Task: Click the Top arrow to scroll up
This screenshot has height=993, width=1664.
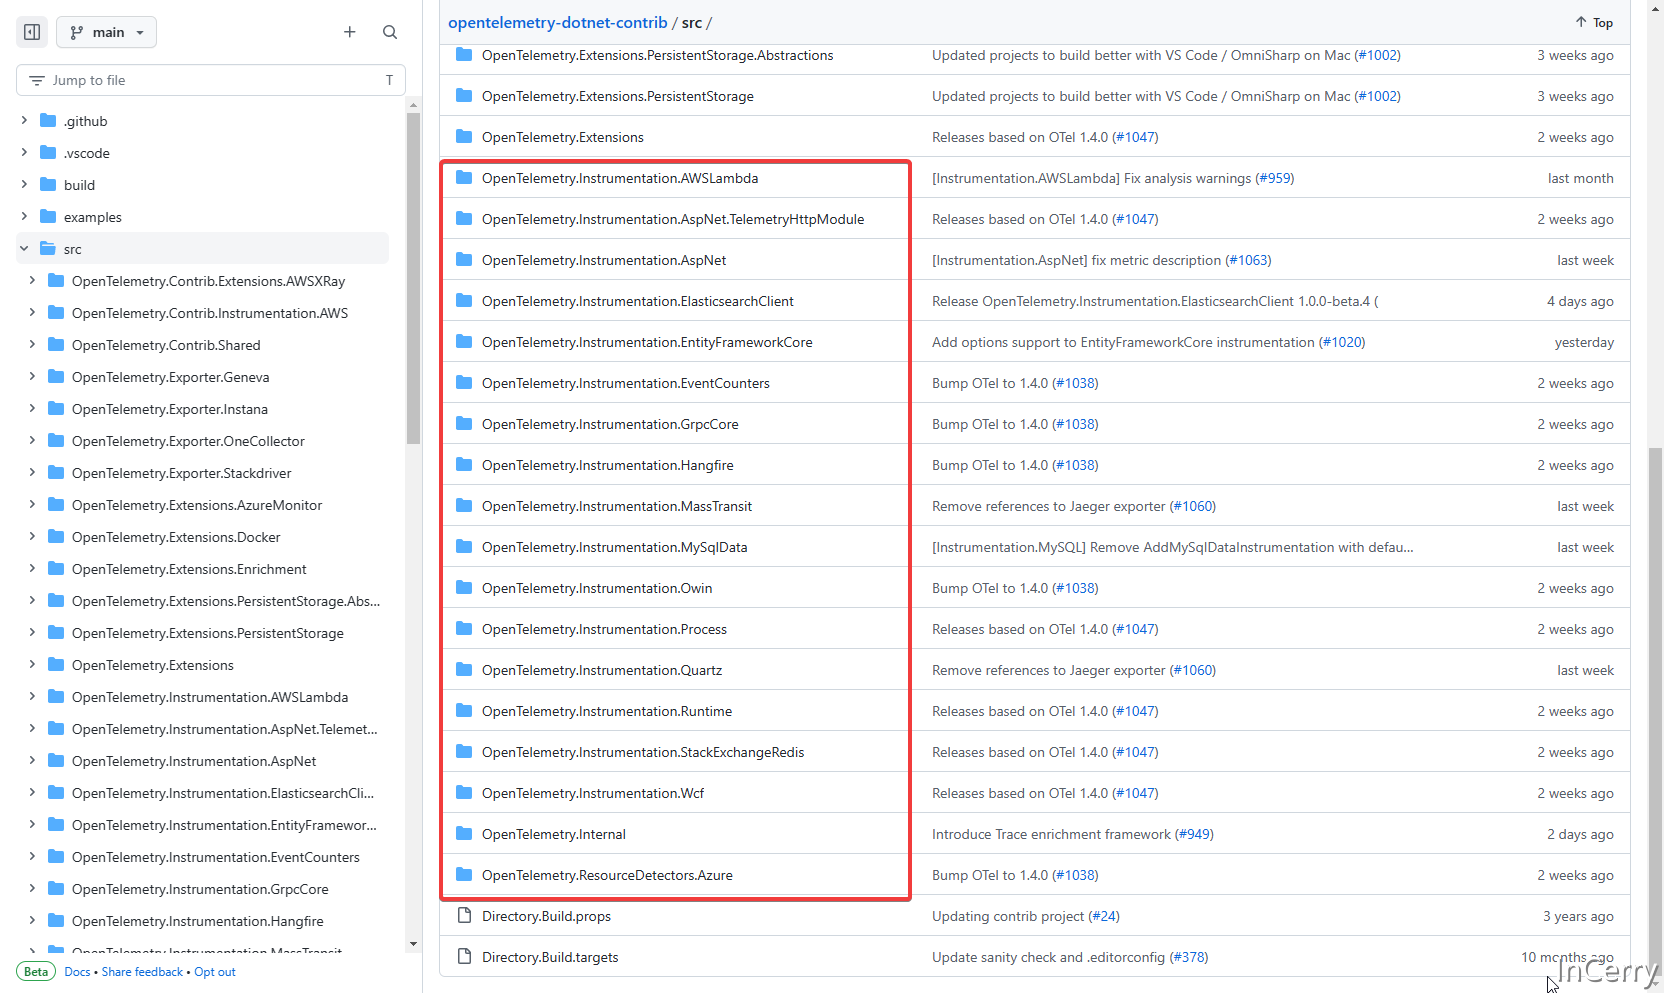Action: (1594, 22)
